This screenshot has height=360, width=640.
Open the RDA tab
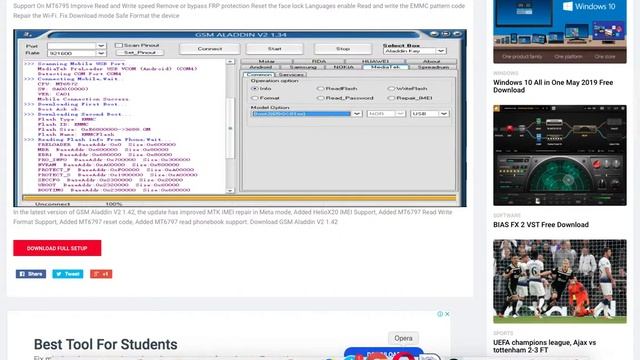tap(319, 61)
